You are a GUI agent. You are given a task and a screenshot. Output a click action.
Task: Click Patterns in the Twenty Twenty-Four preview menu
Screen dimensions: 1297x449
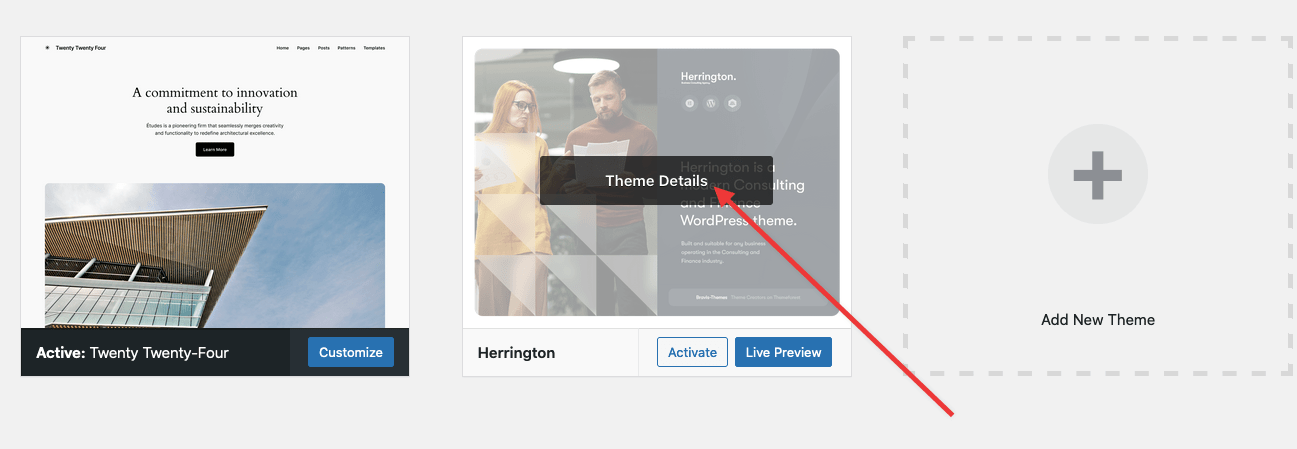coord(346,48)
